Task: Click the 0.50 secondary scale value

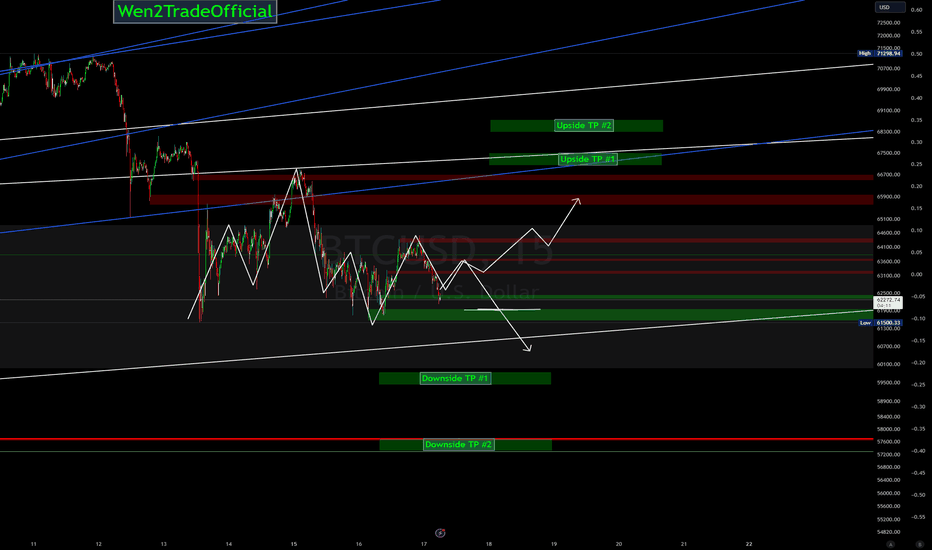Action: (916, 54)
